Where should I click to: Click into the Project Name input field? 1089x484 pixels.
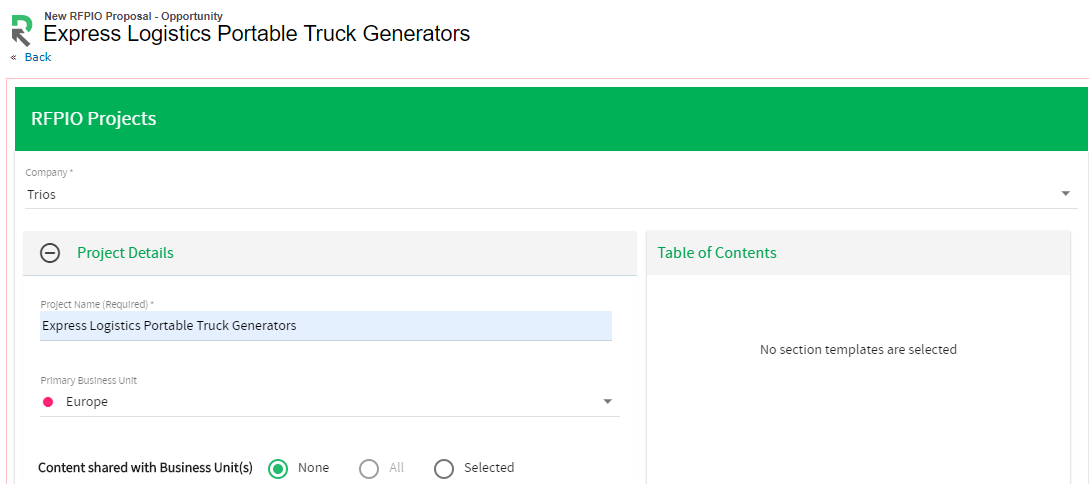325,326
